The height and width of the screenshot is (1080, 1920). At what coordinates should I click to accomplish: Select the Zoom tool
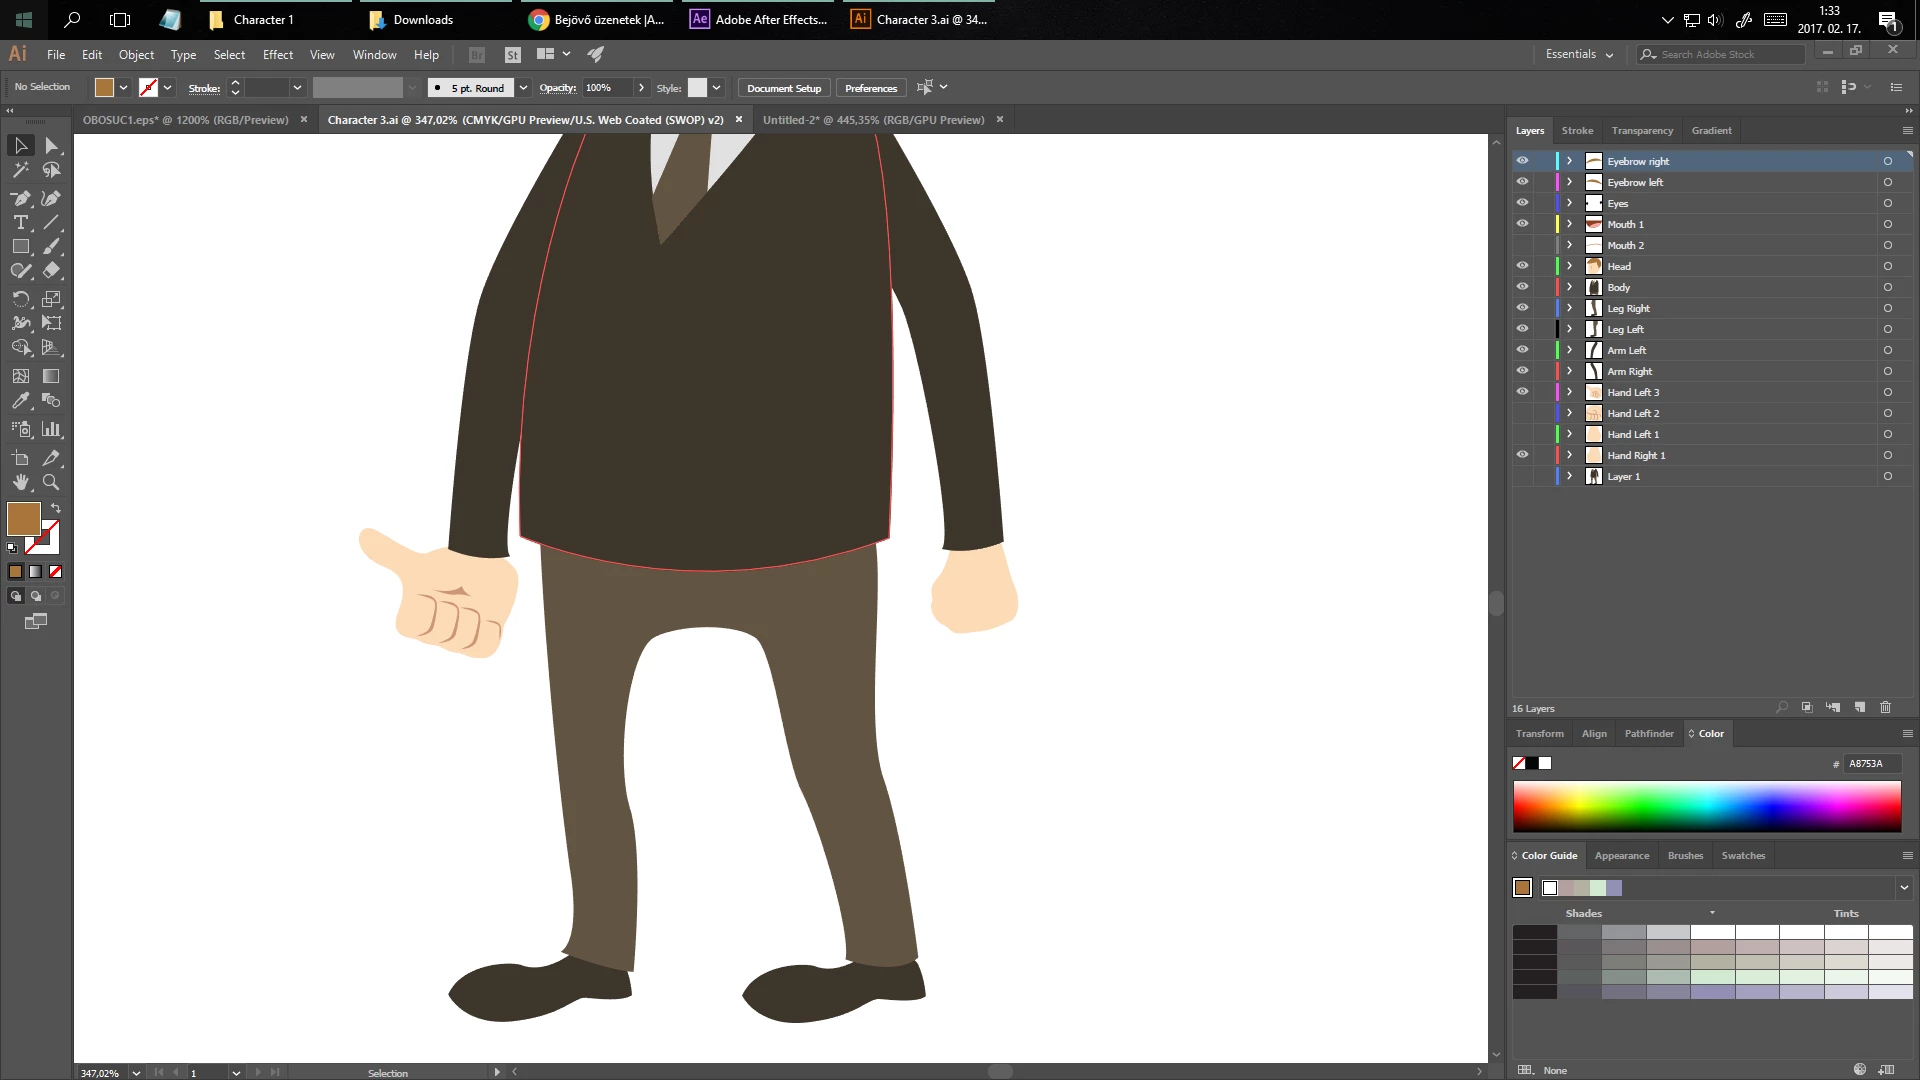coord(51,482)
